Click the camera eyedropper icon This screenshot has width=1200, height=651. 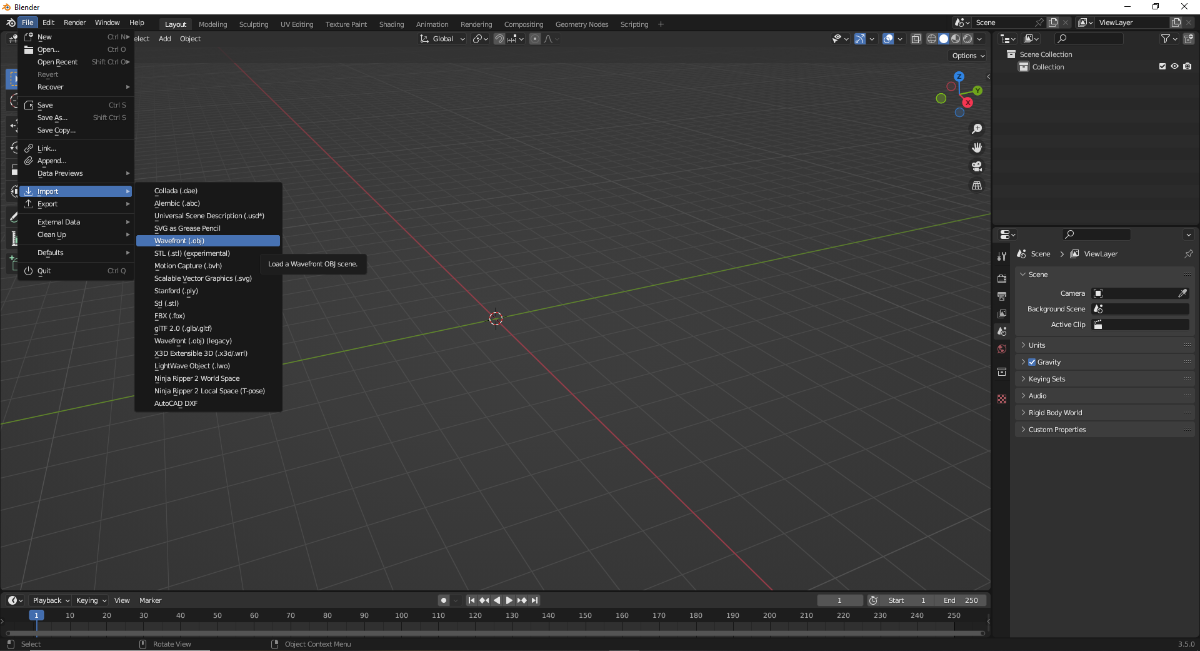1183,293
